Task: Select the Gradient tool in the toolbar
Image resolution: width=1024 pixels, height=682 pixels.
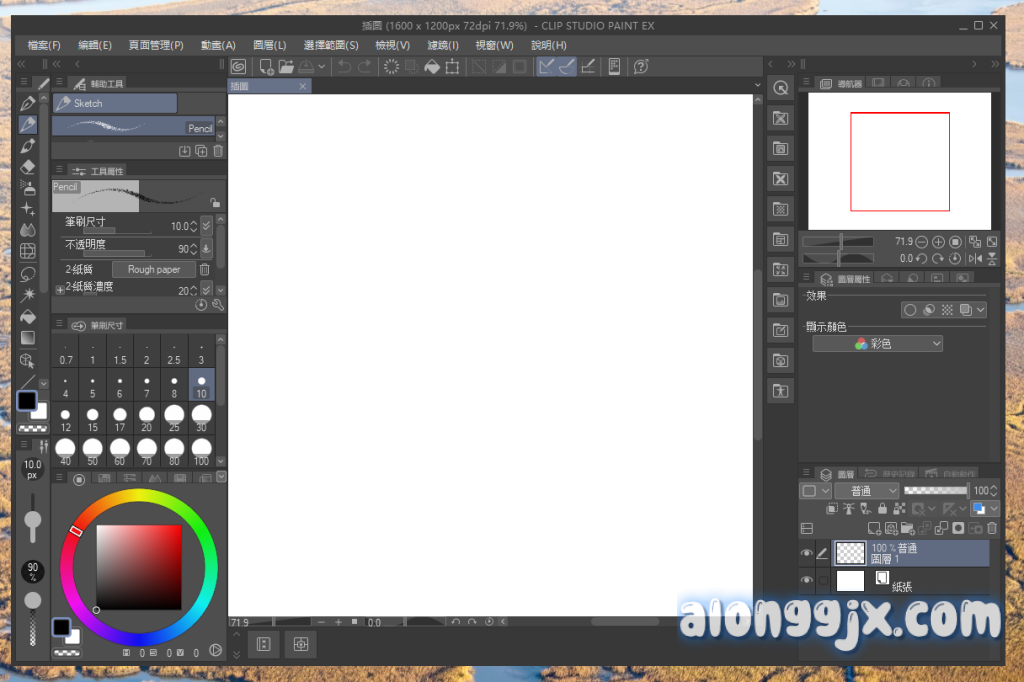Action: (x=28, y=338)
